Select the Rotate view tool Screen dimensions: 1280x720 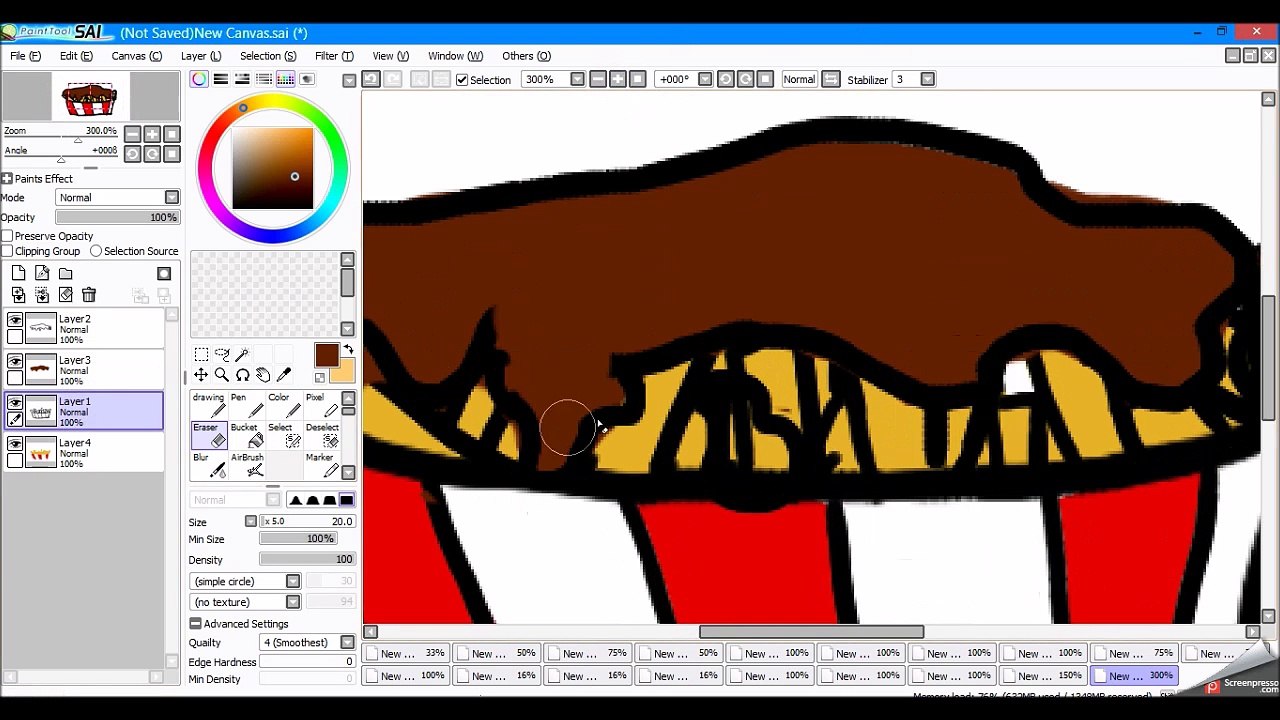pos(242,375)
